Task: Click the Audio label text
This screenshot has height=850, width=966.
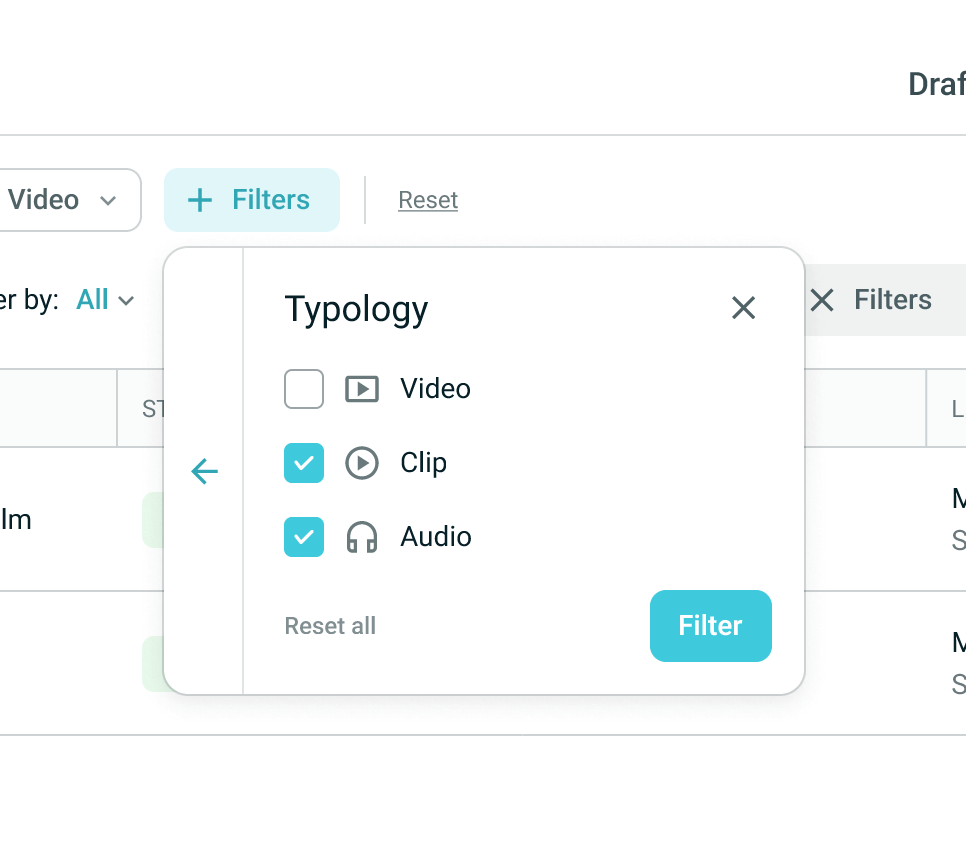Action: 436,537
